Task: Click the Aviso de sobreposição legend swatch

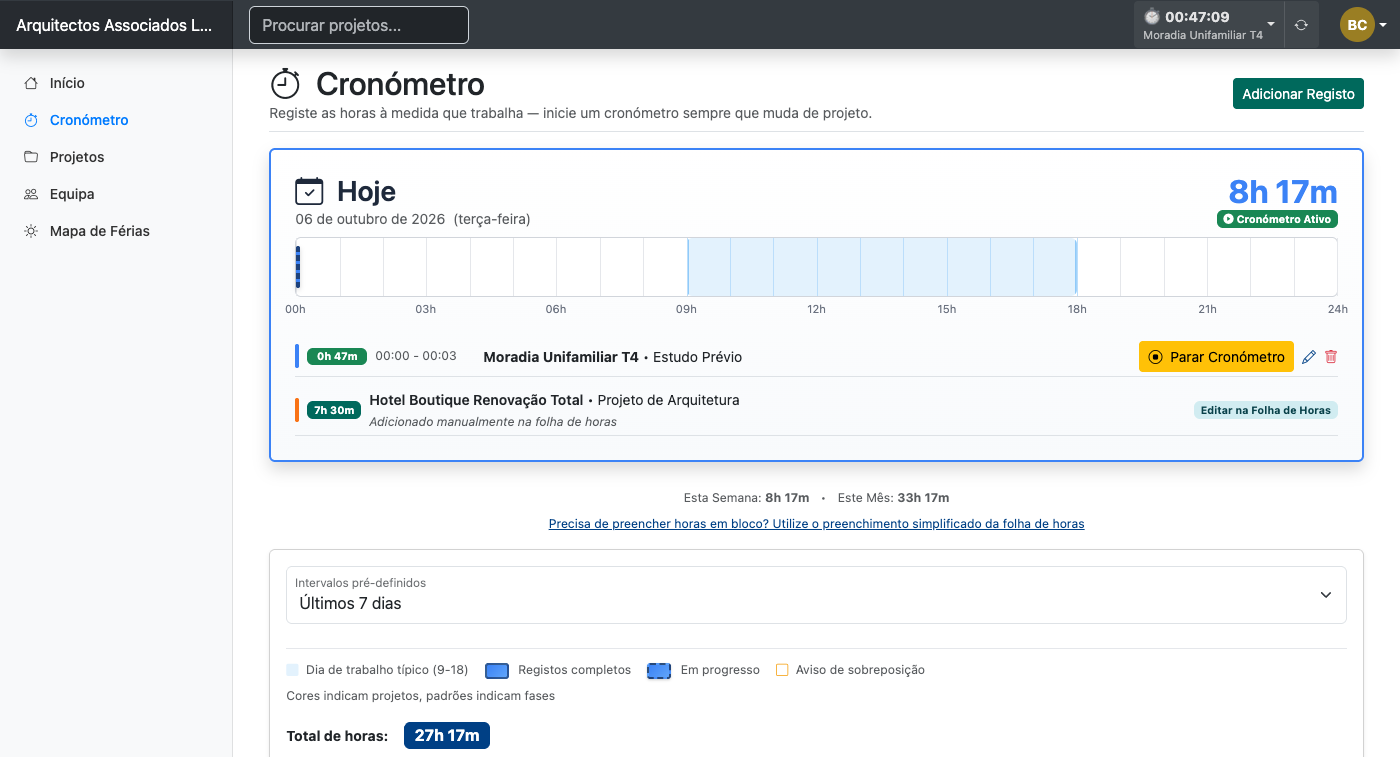Action: click(x=782, y=670)
